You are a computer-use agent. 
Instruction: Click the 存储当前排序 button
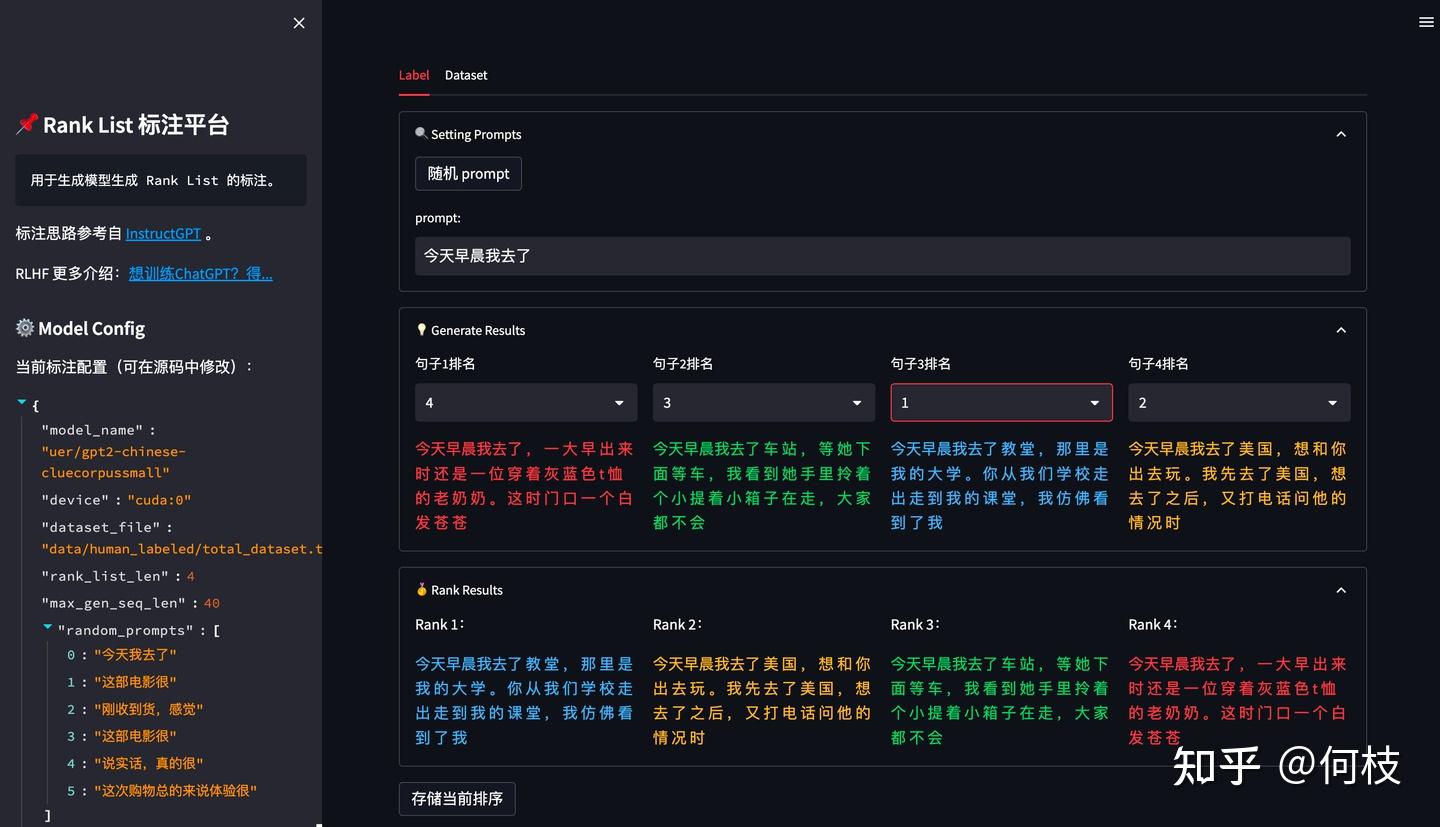(457, 799)
